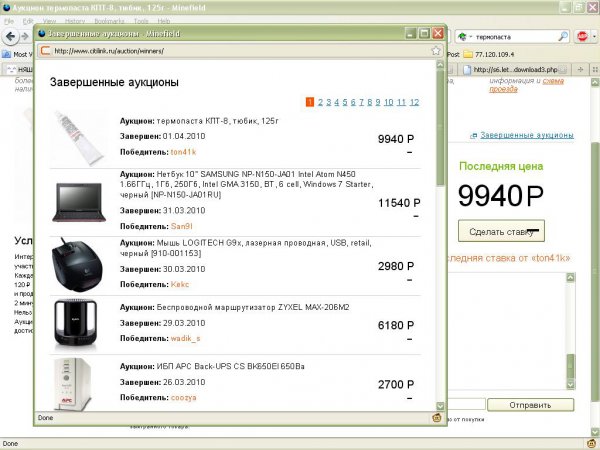Click the chat box scrollbar down arrow

tap(570, 384)
